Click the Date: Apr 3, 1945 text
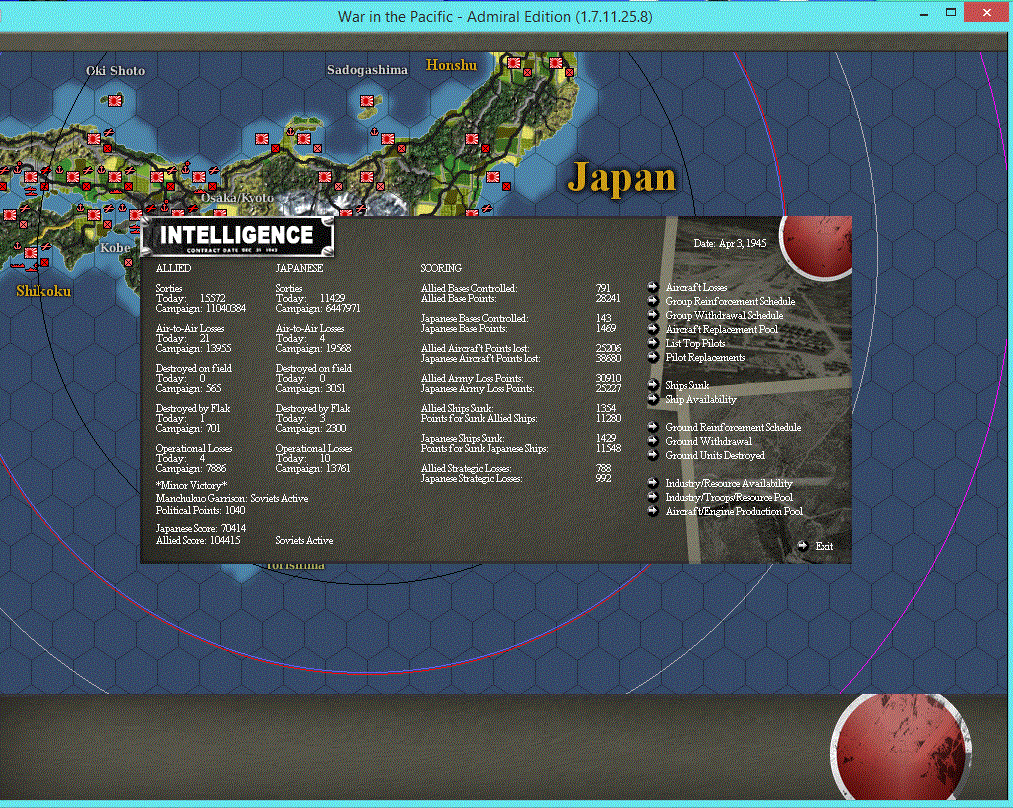The image size is (1013, 808). (x=729, y=243)
